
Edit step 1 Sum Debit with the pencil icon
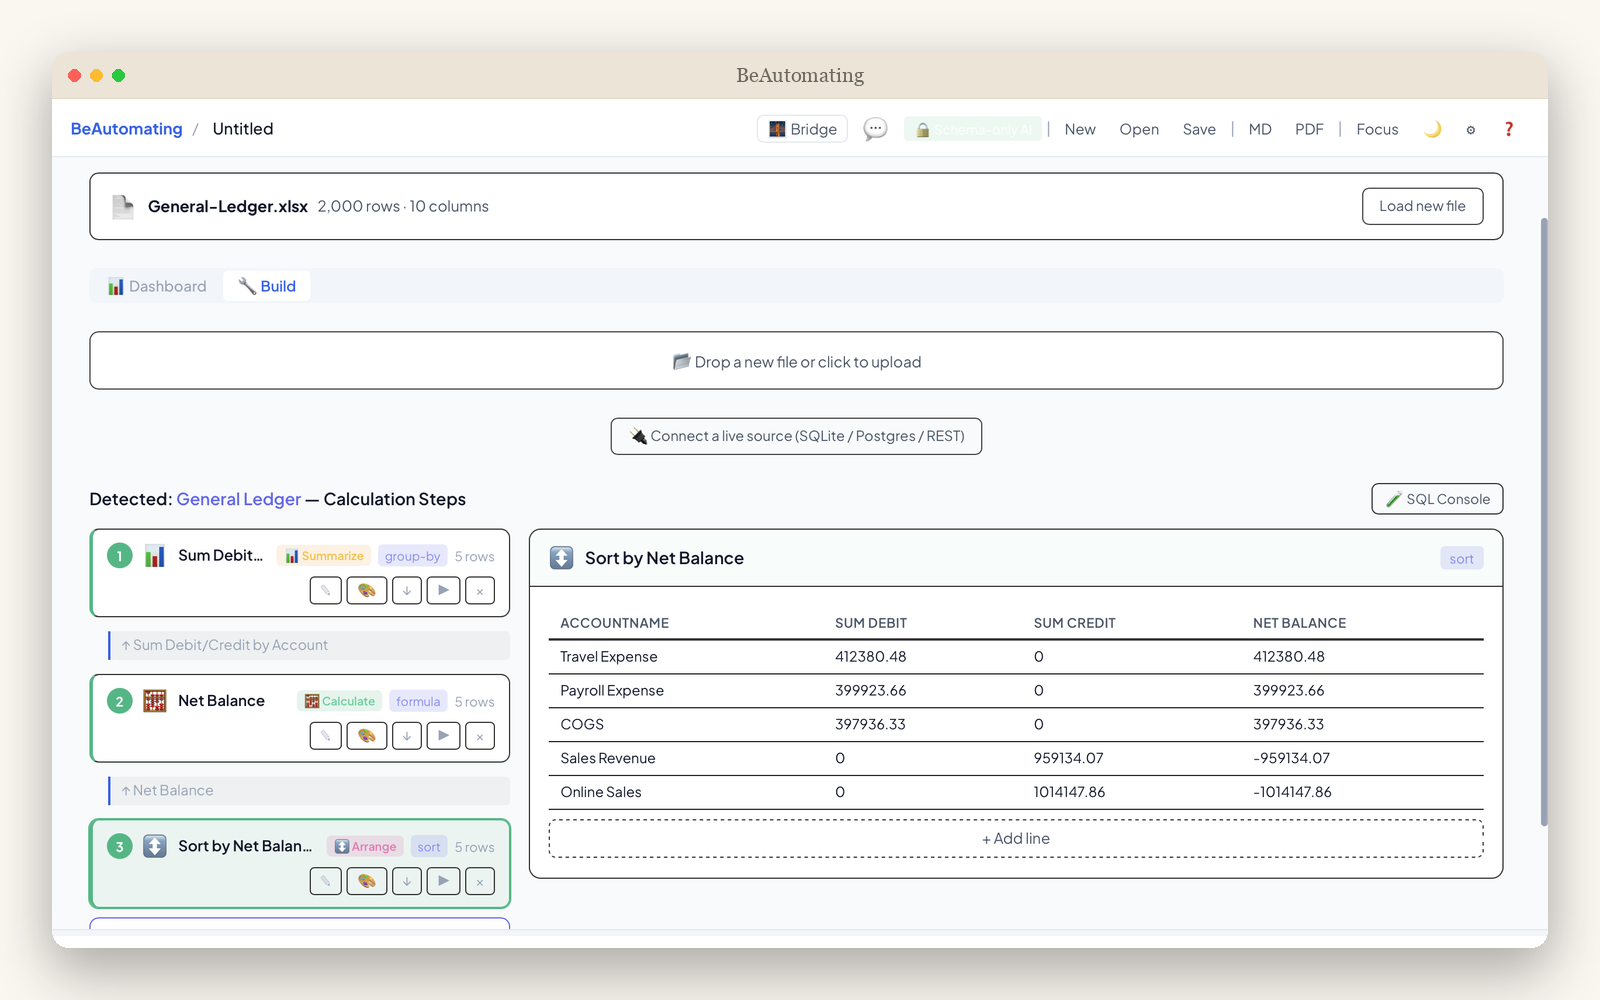pos(326,590)
